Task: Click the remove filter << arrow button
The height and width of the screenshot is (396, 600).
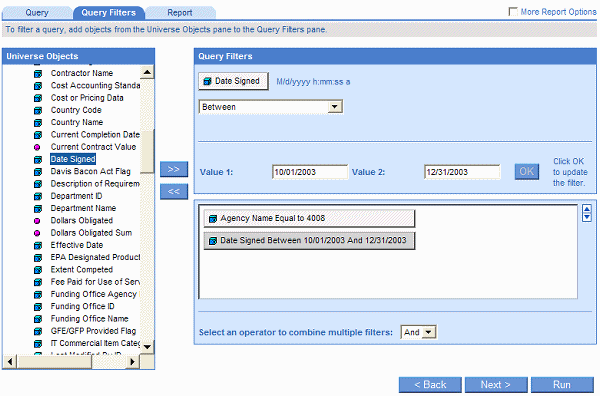Action: point(174,191)
